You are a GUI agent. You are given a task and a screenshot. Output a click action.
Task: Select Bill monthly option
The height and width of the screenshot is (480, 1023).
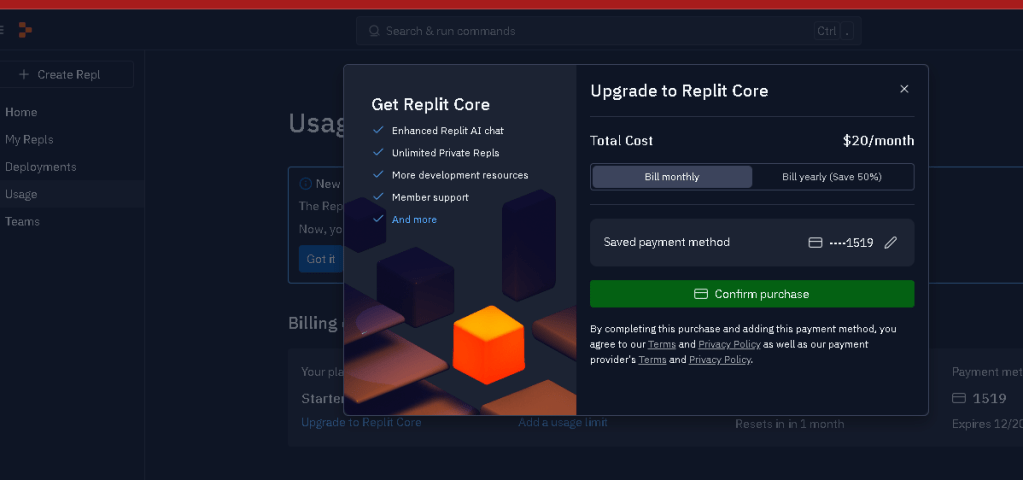[x=672, y=177]
